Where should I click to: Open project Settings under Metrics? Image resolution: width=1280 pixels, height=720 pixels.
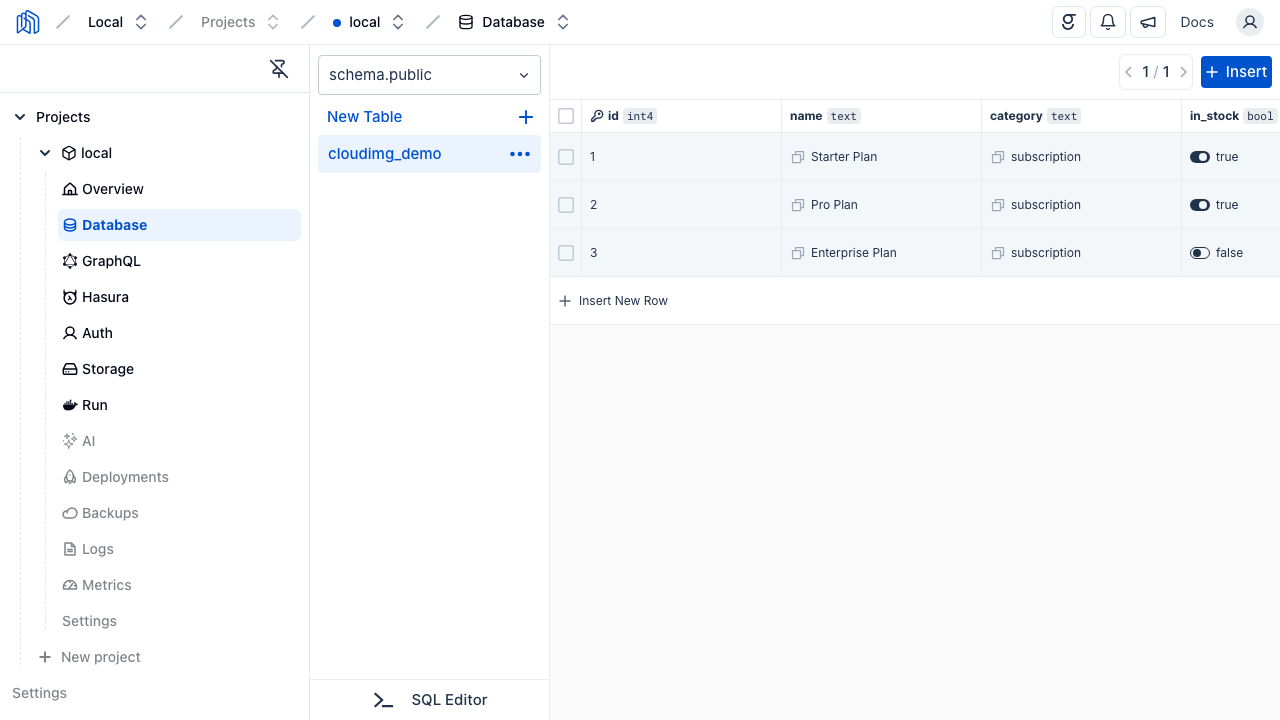tap(180, 621)
